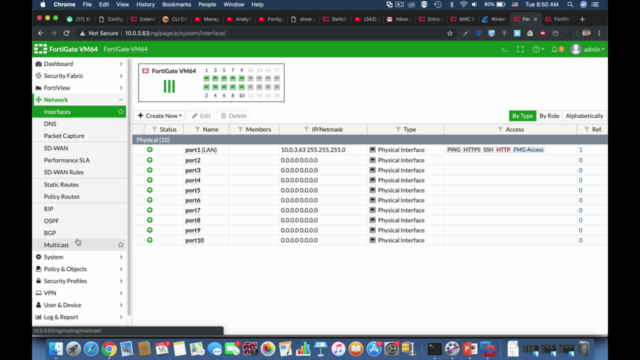Viewport: 640px width, 360px height.
Task: Select the port7 row name
Action: coord(193,210)
